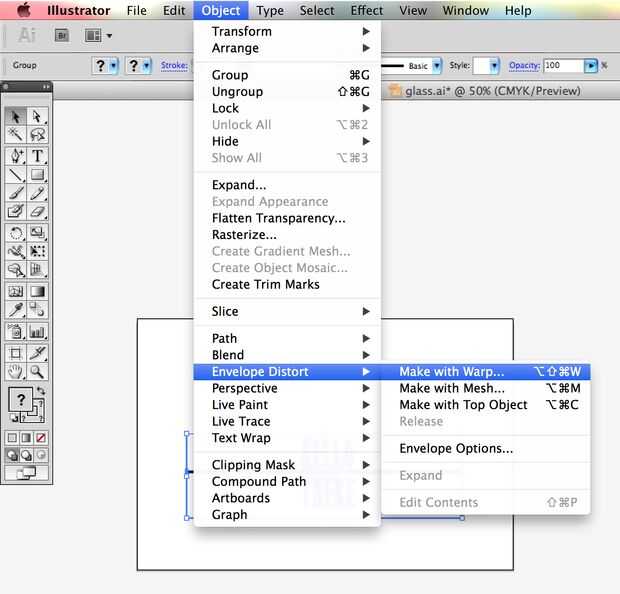This screenshot has height=594, width=620.
Task: Toggle Draw Inside mode
Action: (x=41, y=455)
